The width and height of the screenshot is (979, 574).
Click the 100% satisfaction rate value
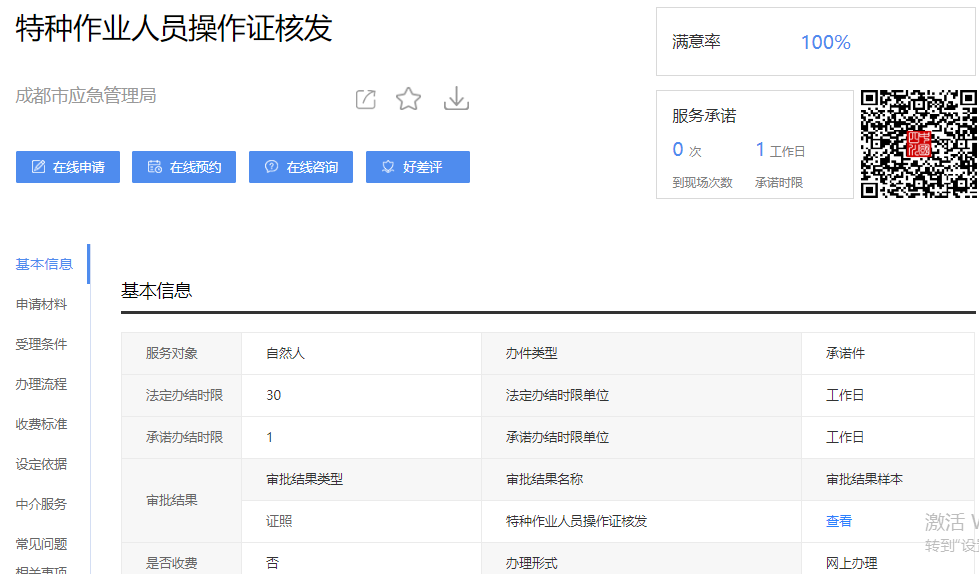825,42
